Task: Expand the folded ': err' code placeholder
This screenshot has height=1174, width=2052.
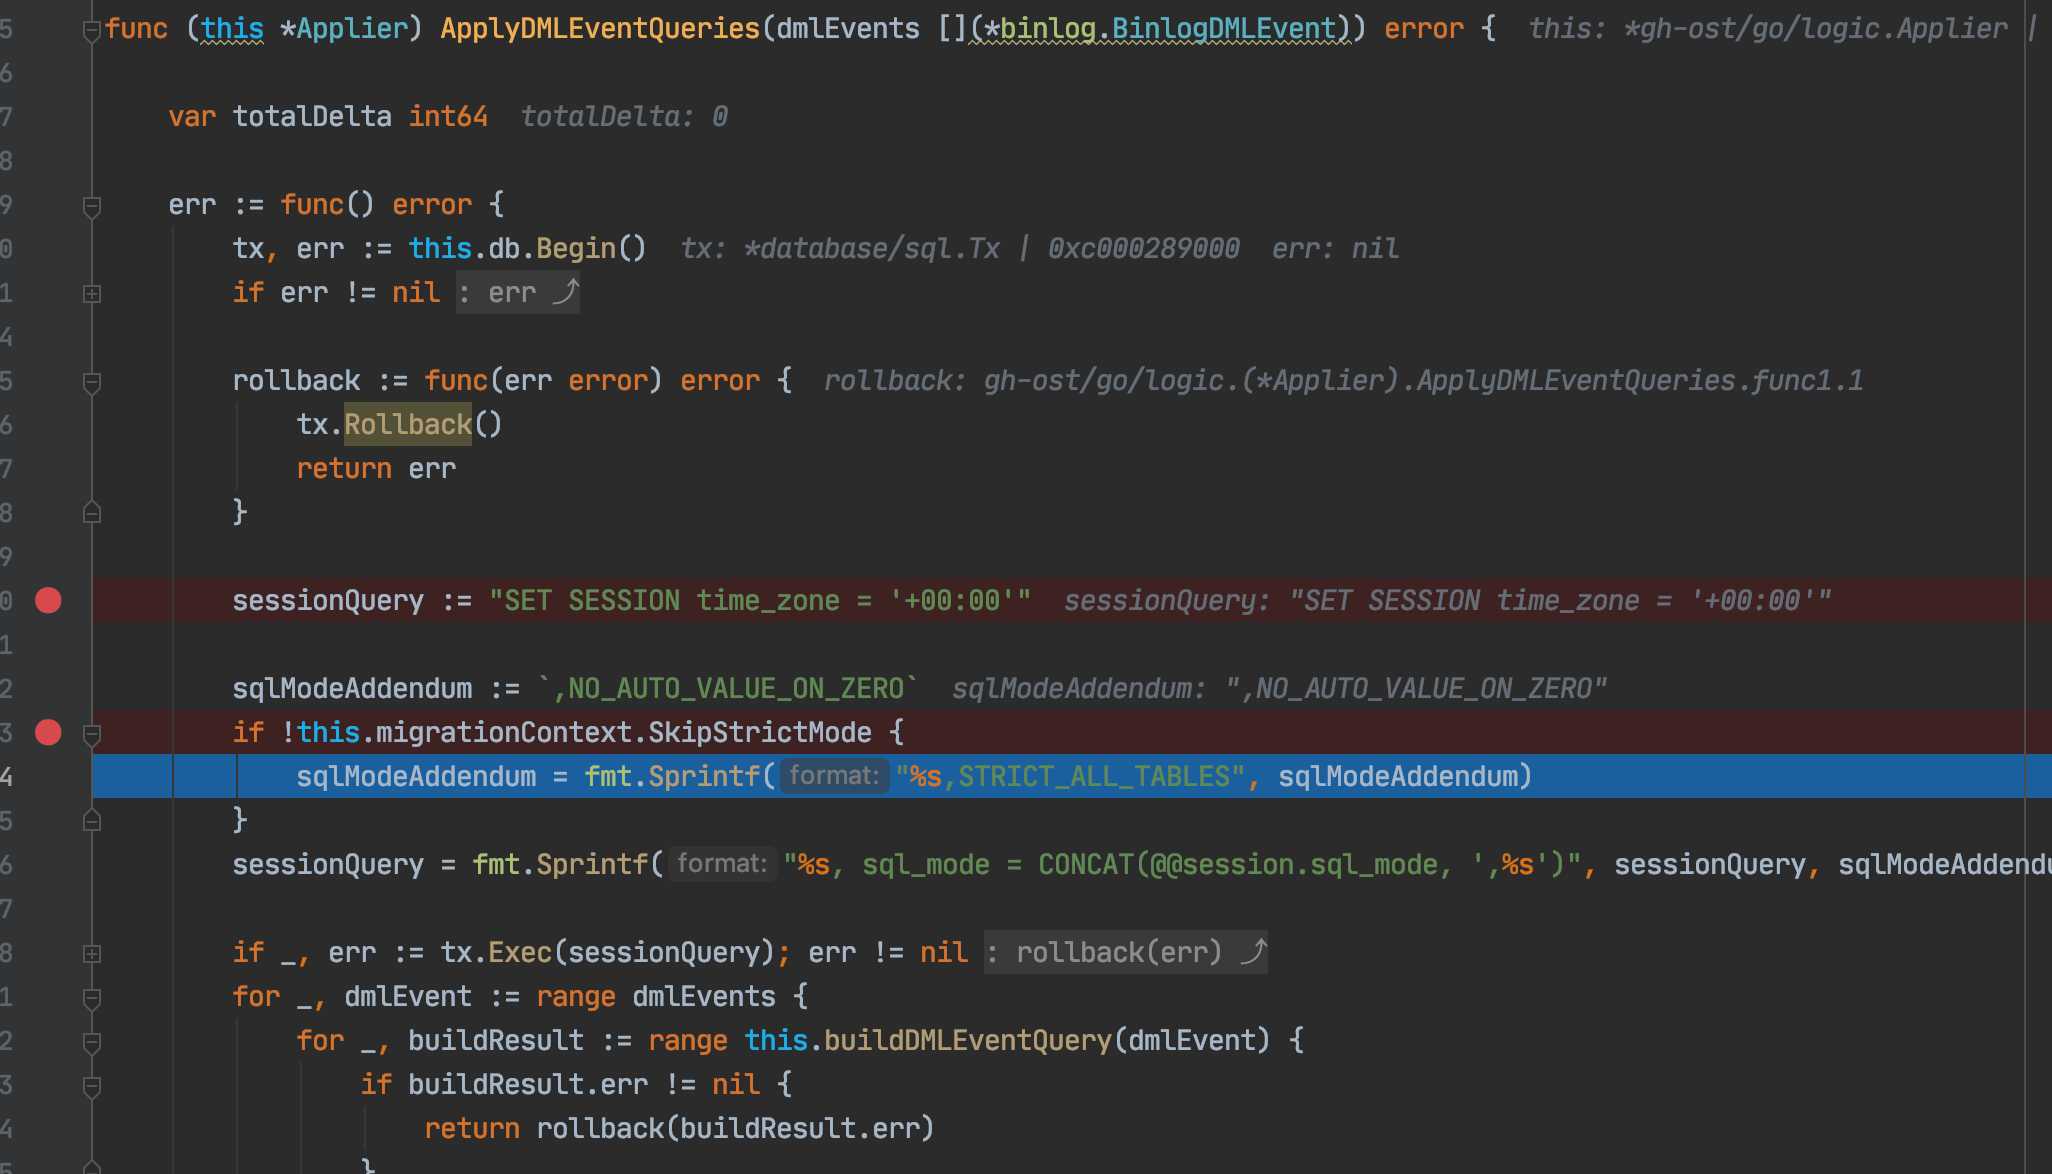Action: click(517, 292)
